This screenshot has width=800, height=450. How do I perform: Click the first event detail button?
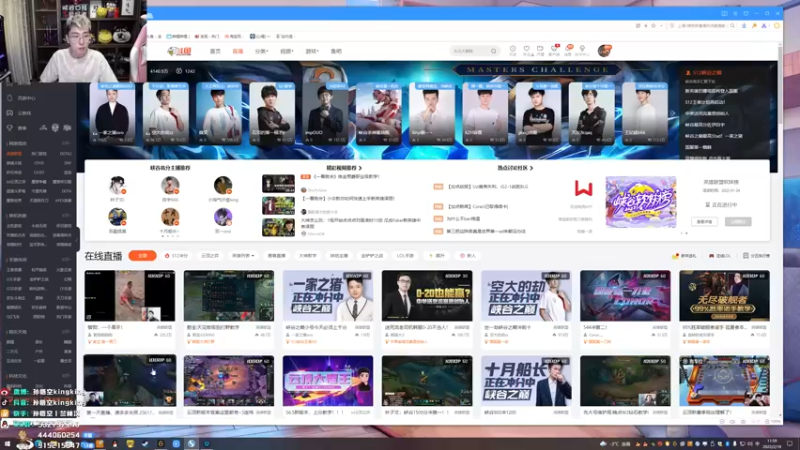705,221
